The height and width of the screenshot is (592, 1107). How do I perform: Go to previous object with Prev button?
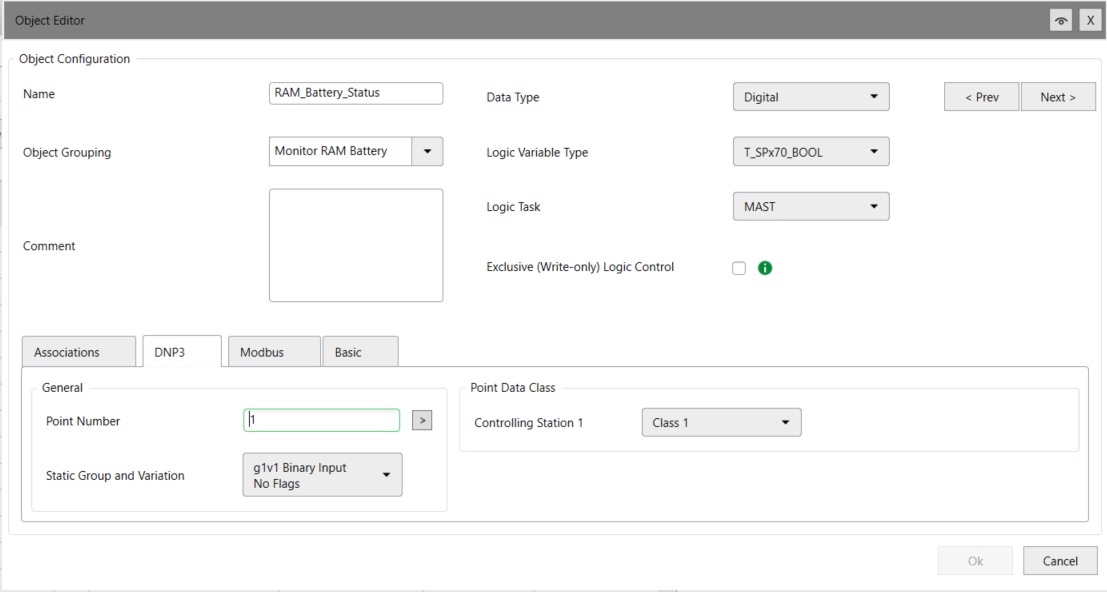pyautogui.click(x=981, y=97)
